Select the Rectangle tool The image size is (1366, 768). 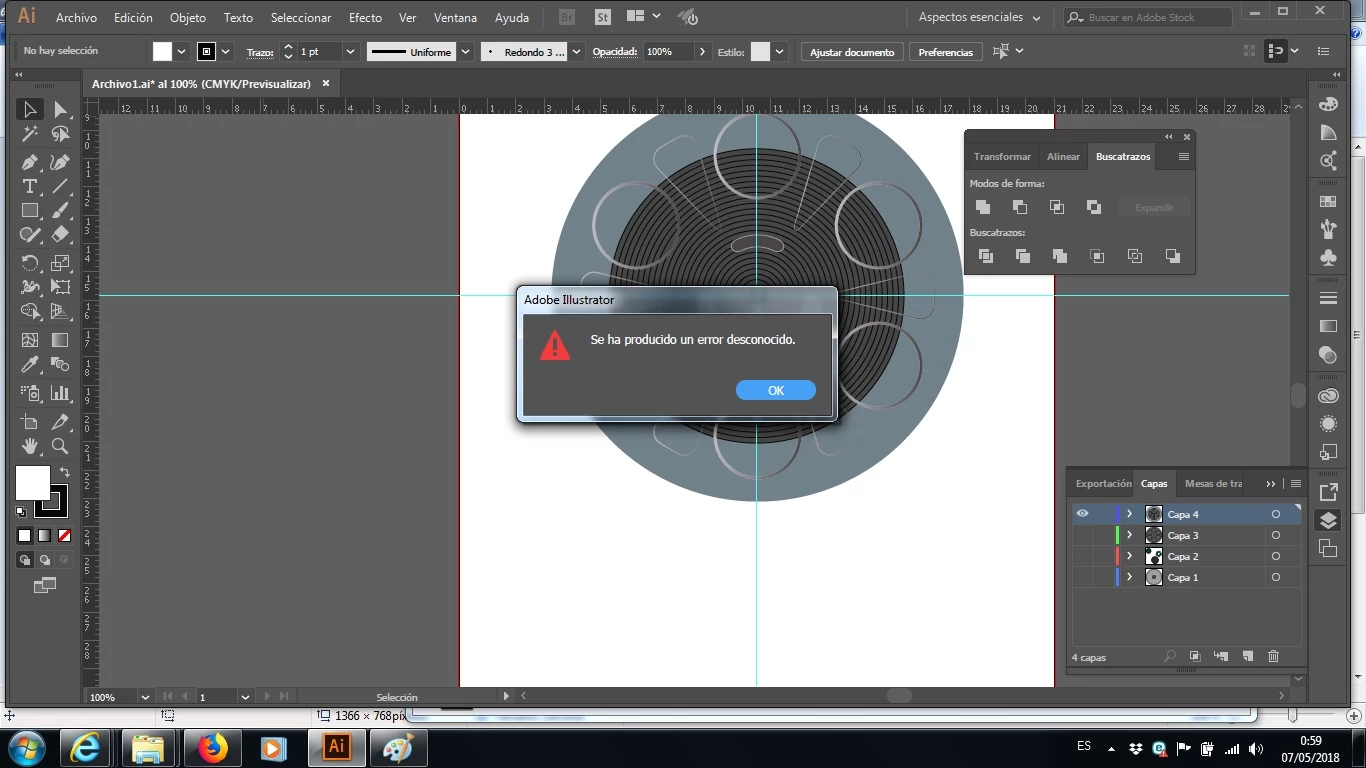coord(30,211)
